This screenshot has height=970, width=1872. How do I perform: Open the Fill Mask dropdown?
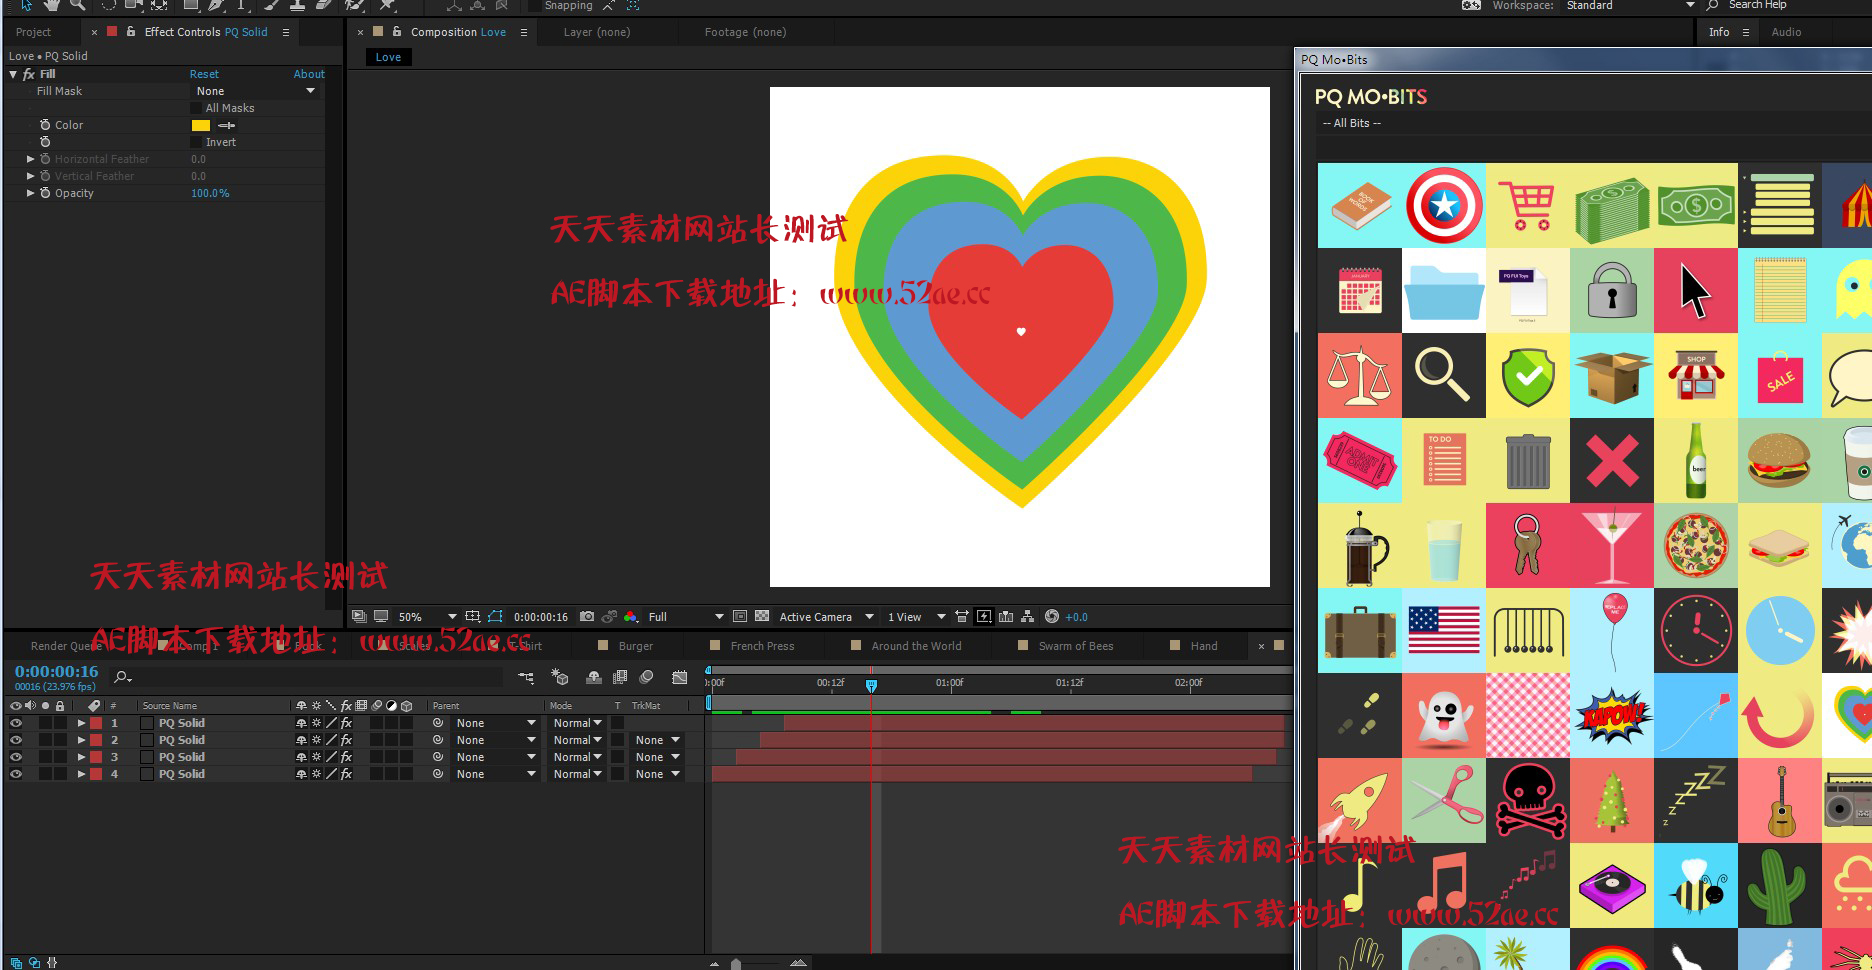tap(255, 91)
